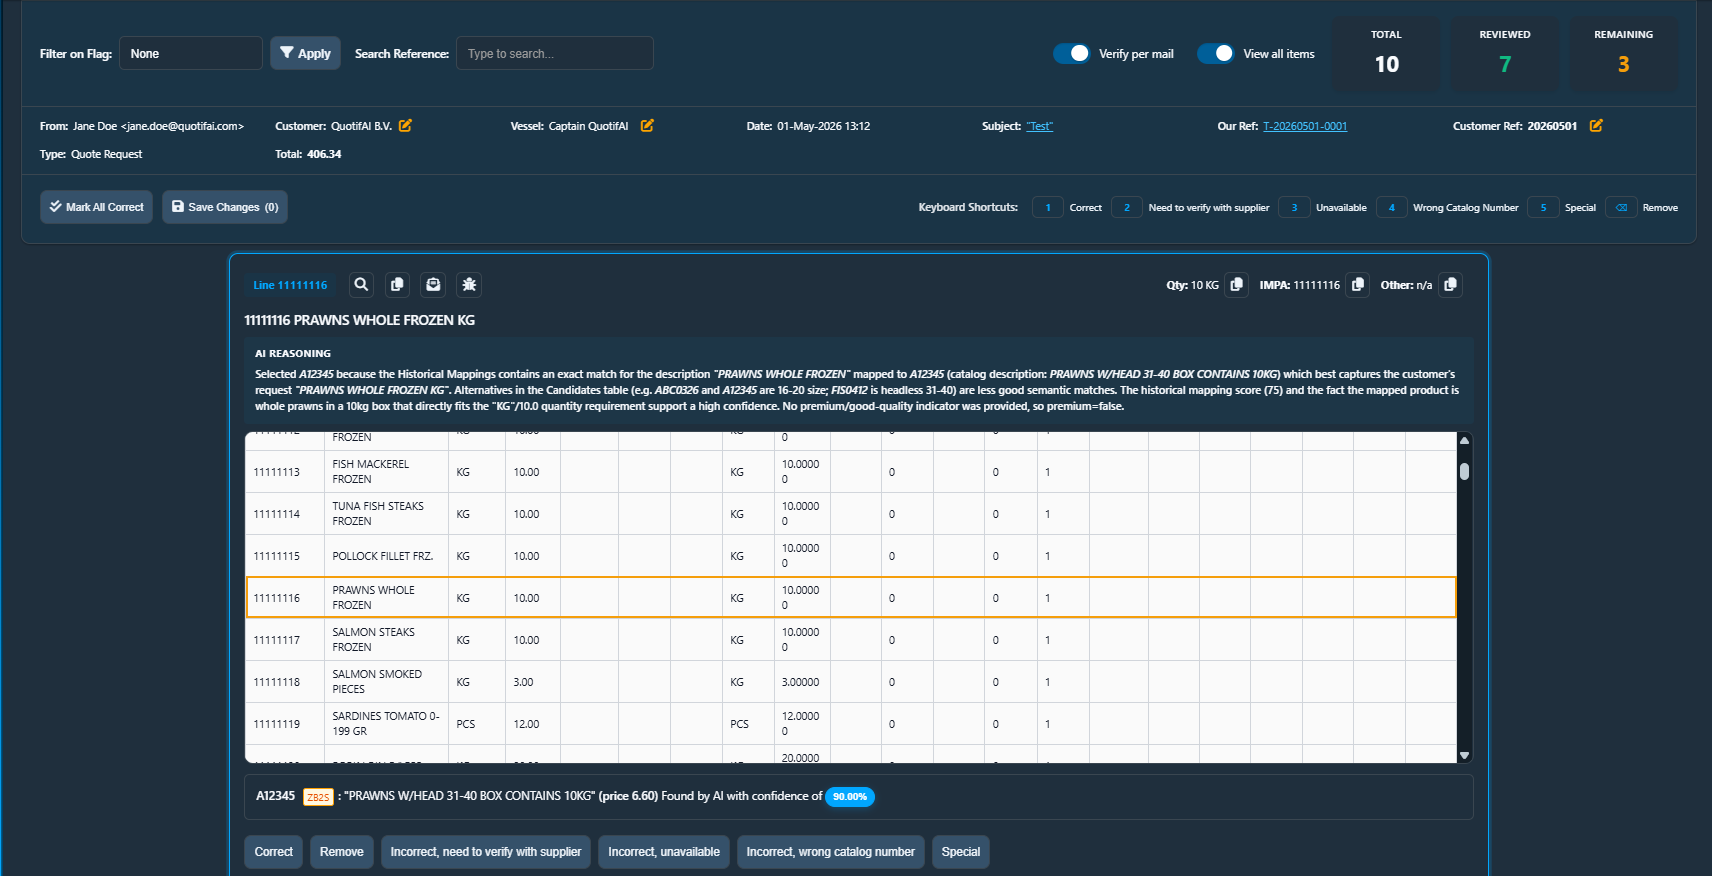Copy the IMPA 11111116 value

[x=1358, y=285]
